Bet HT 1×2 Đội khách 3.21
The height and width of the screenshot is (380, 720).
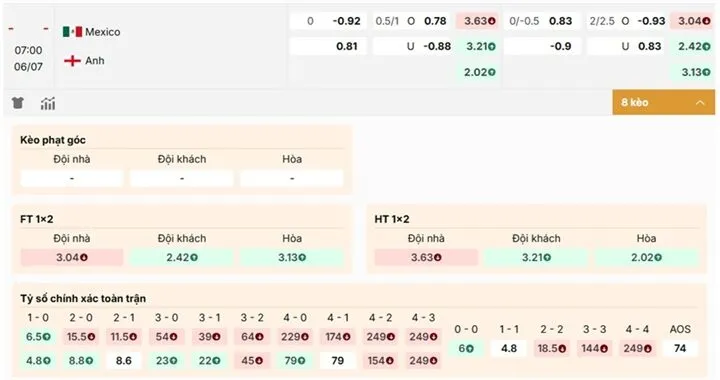point(536,257)
